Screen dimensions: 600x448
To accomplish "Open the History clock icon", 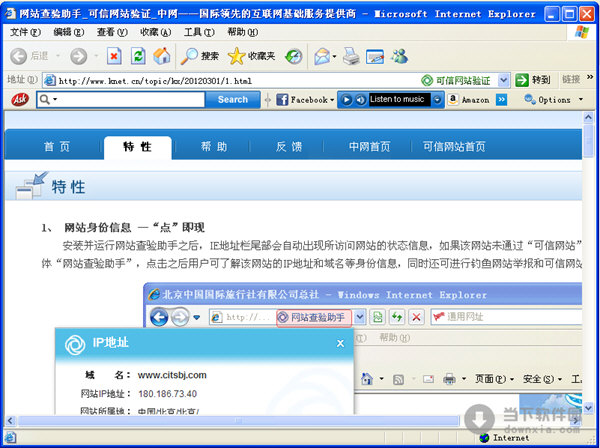I will coord(293,57).
